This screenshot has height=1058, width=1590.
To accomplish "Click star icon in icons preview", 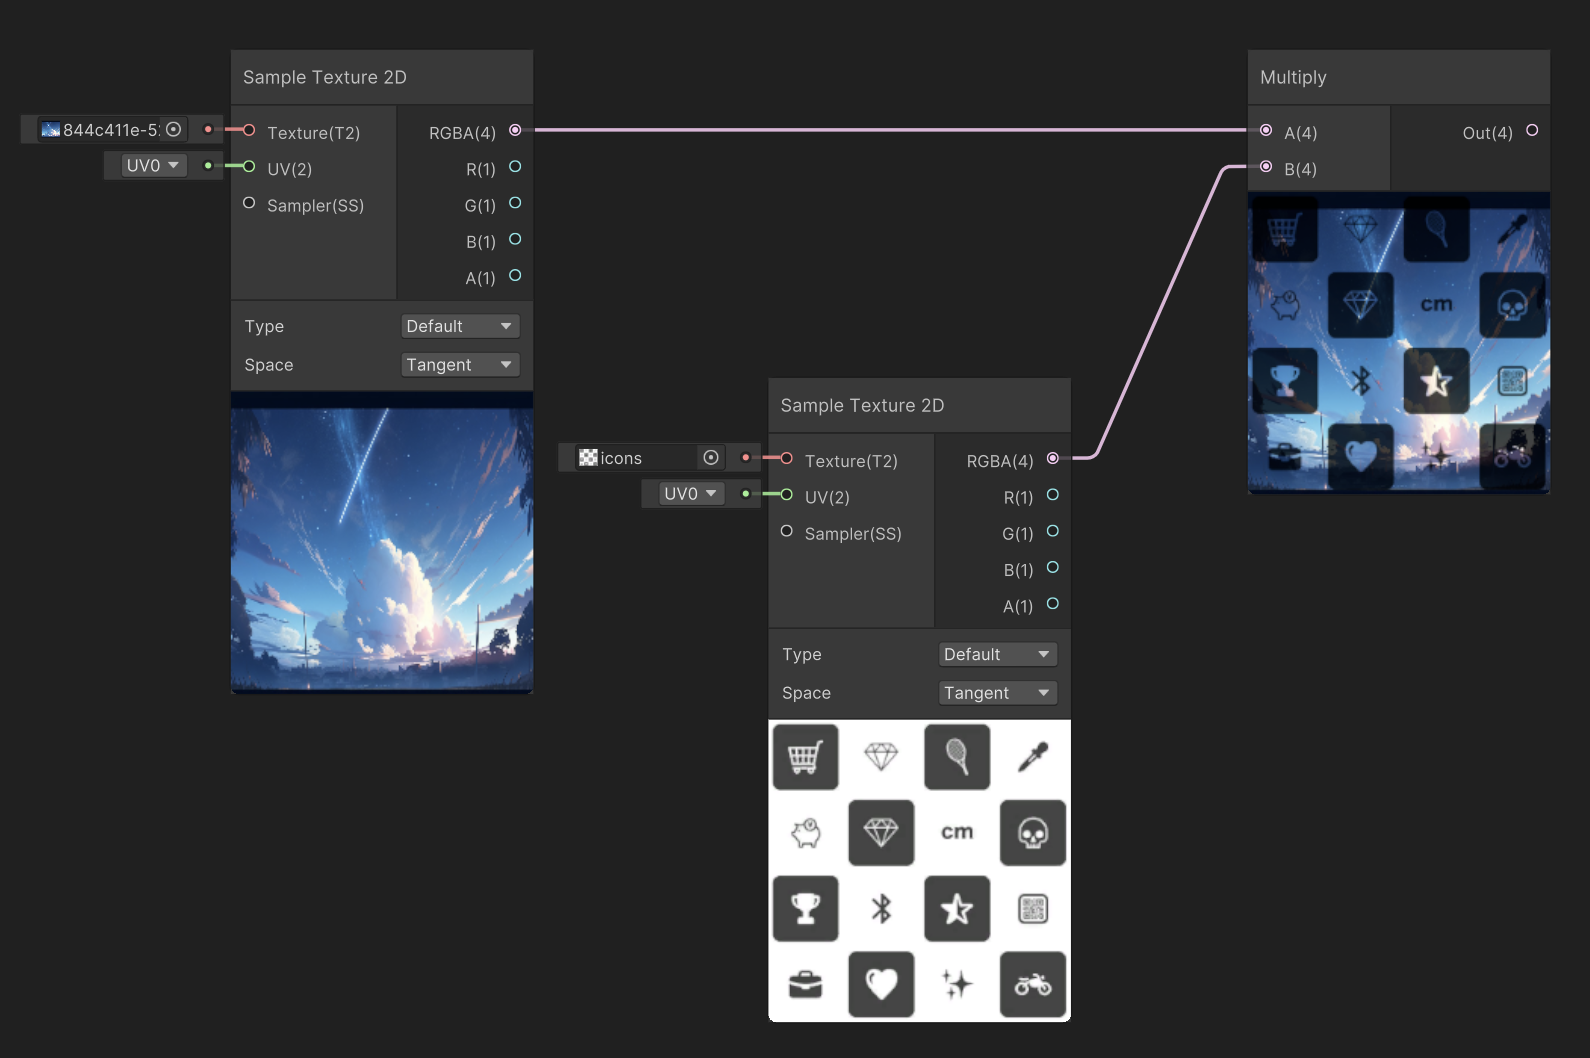I will coord(957,908).
